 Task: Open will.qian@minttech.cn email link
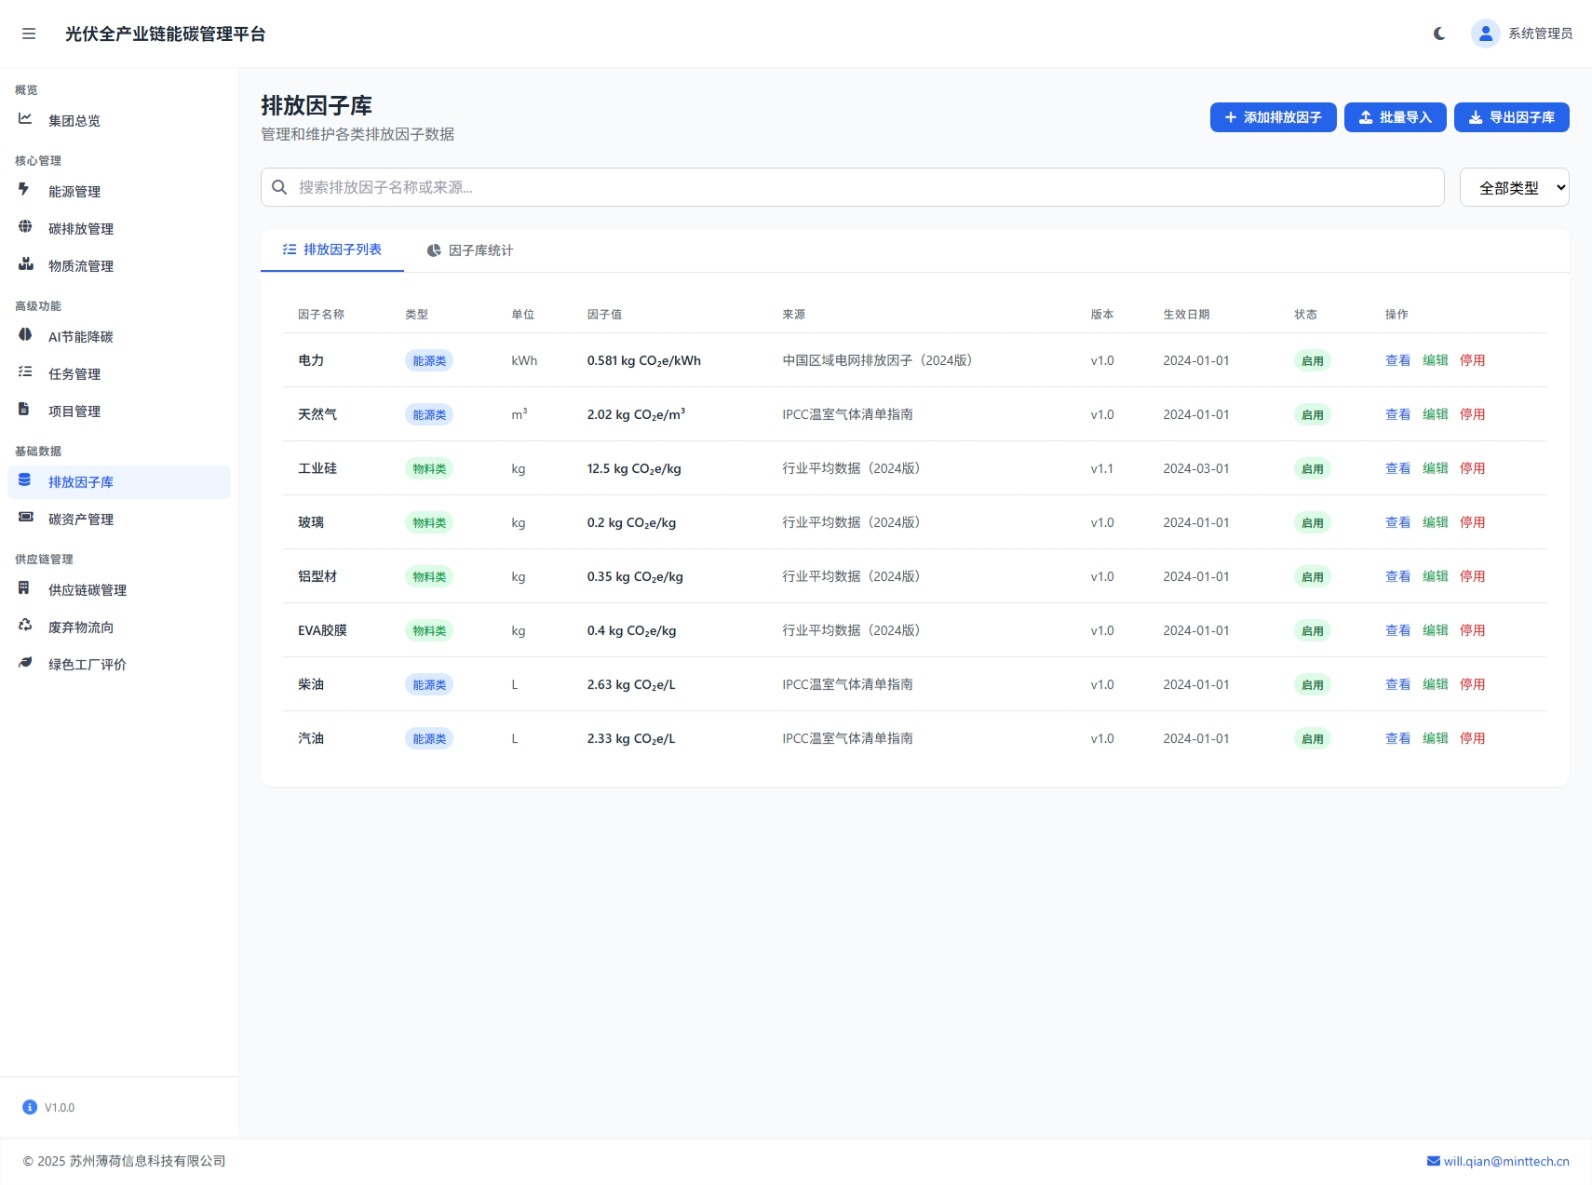point(1497,1162)
